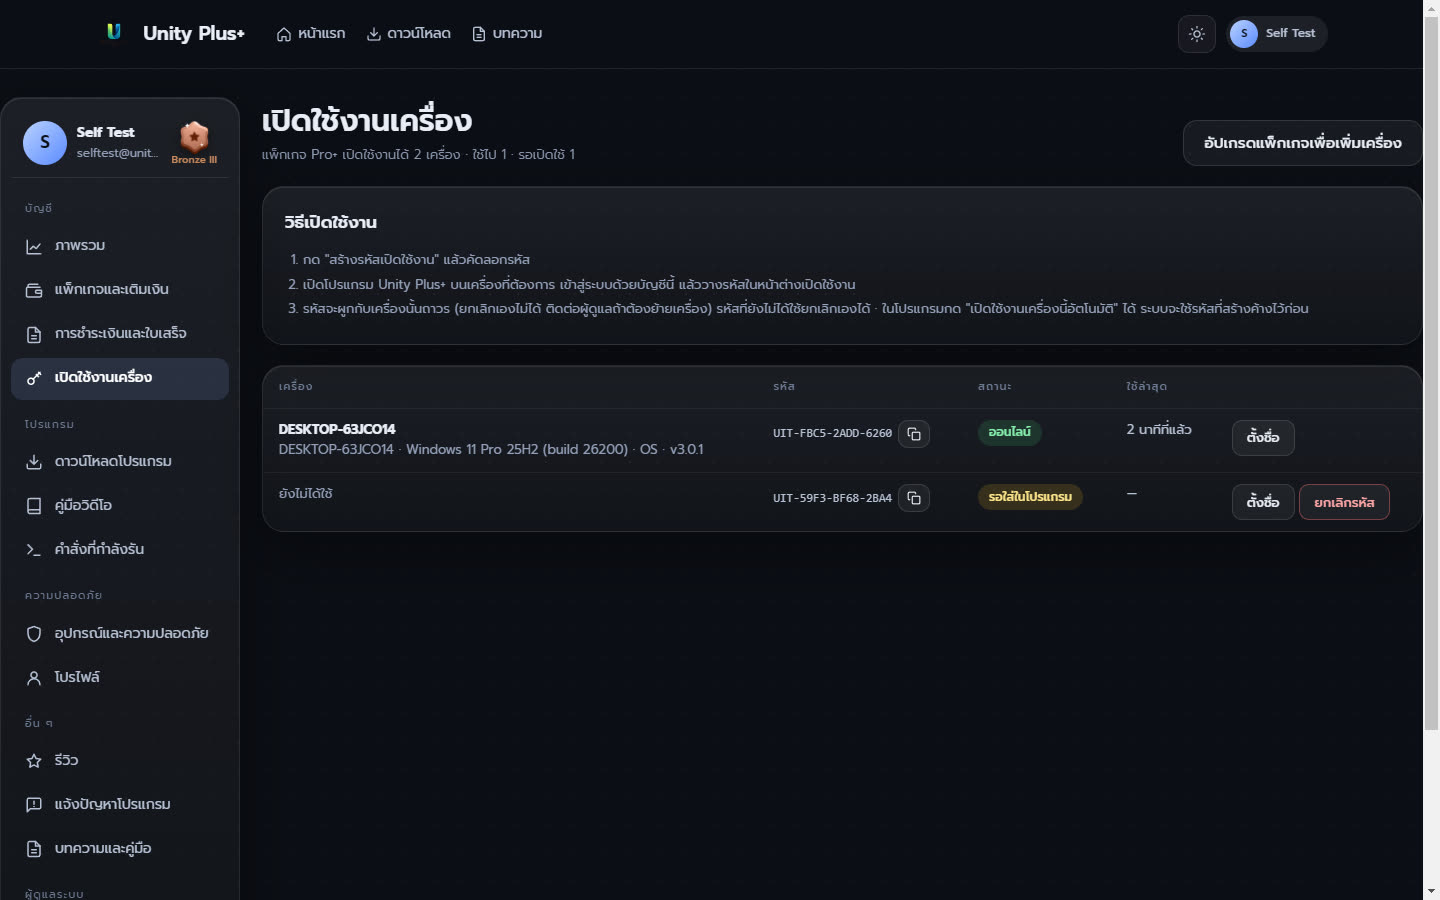Open ดาวน์โหลดโปรแกรม in the sidebar

120,462
